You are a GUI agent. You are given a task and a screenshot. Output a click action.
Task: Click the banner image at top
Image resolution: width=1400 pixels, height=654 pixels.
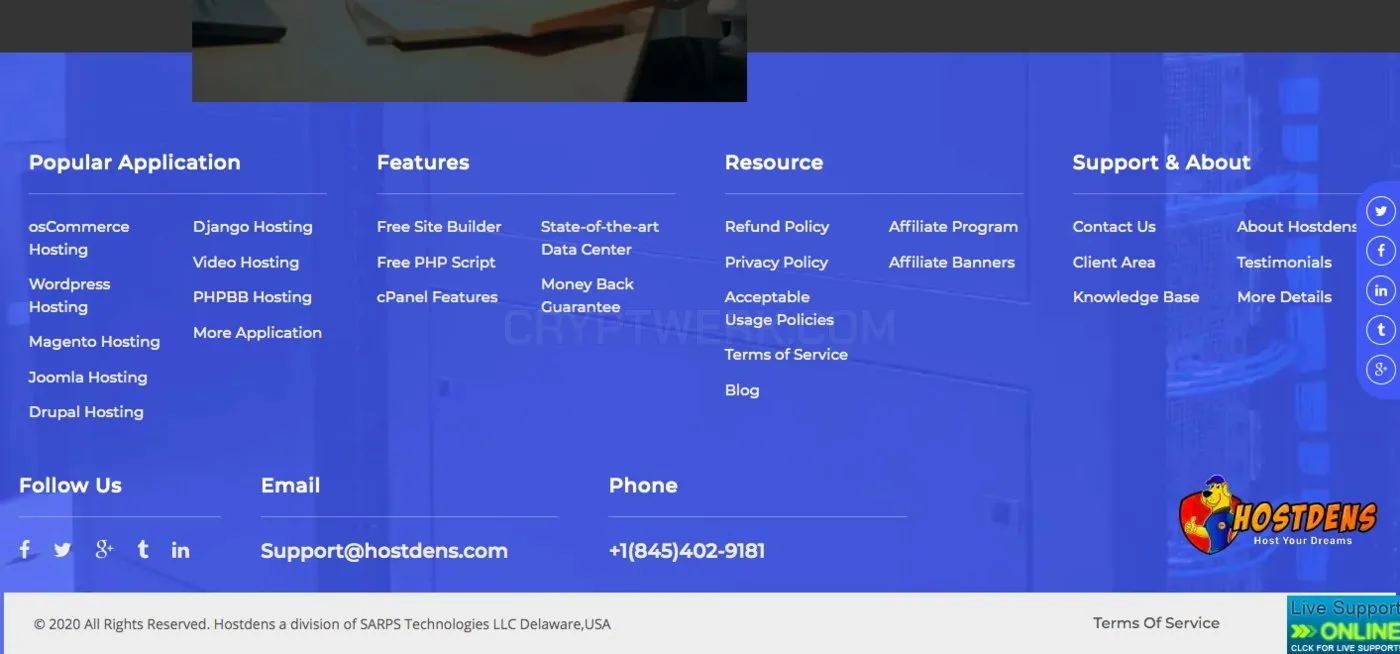pyautogui.click(x=469, y=50)
